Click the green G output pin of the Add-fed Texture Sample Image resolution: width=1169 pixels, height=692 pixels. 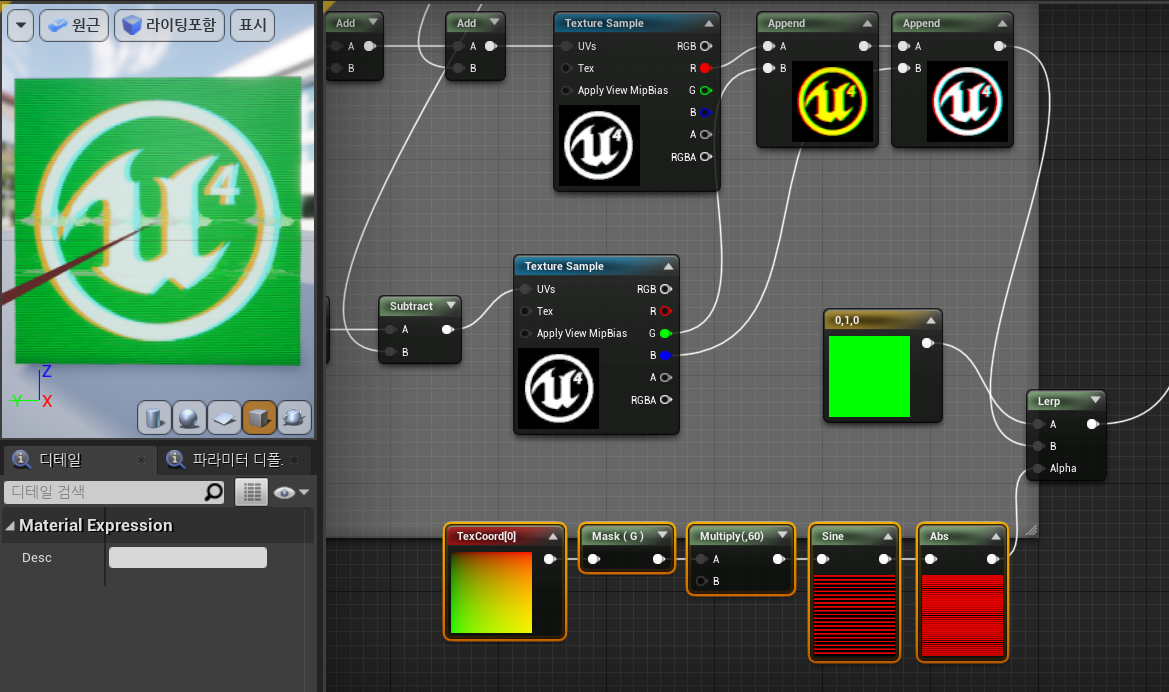pos(705,90)
